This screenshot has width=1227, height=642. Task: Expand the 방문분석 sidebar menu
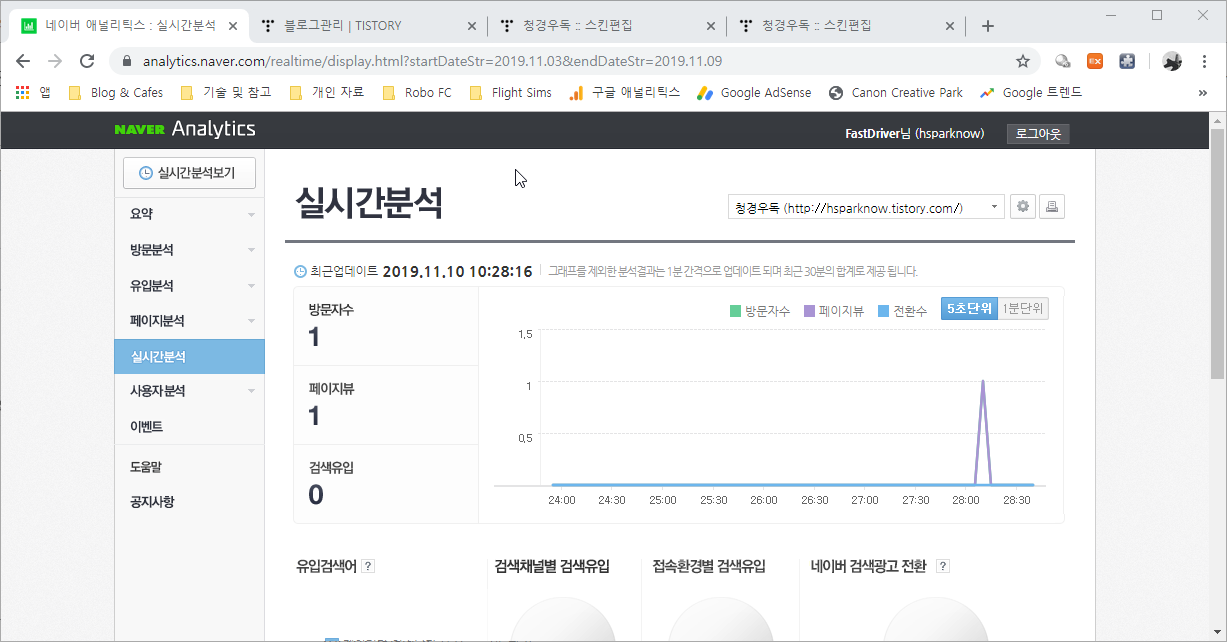coord(190,250)
